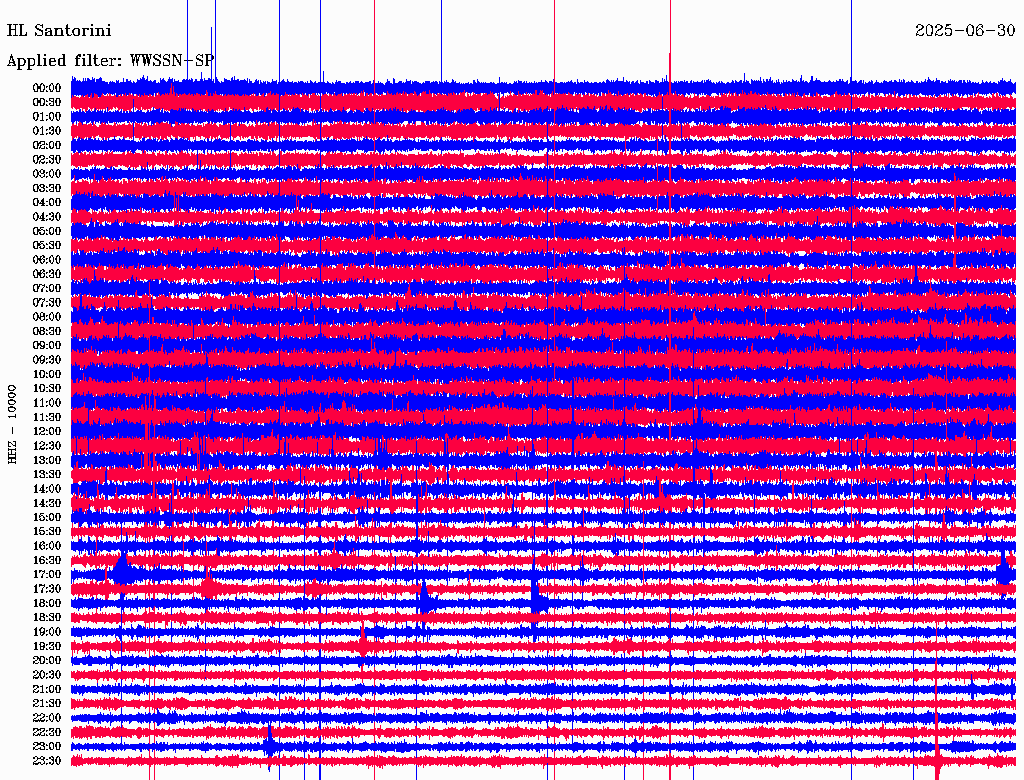Image resolution: width=1024 pixels, height=780 pixels.
Task: Click the 23:00 time label
Action: click(x=47, y=747)
